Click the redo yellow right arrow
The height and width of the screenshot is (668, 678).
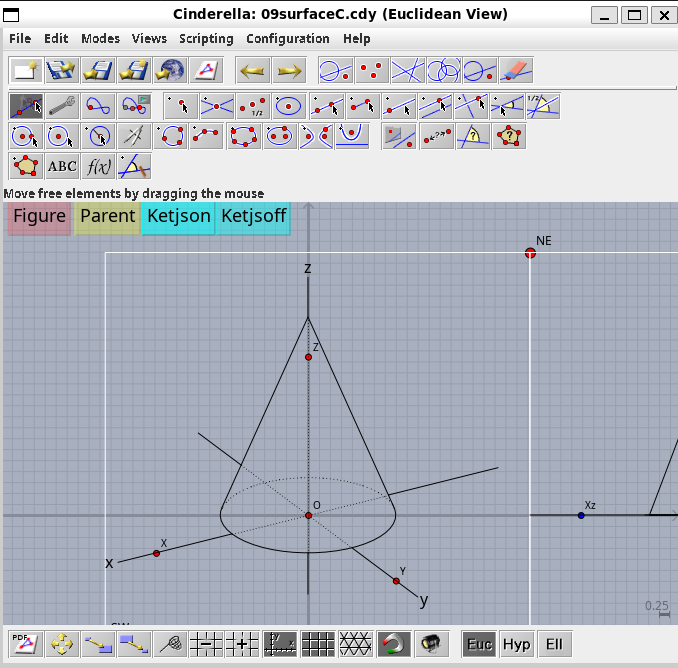[x=289, y=70]
